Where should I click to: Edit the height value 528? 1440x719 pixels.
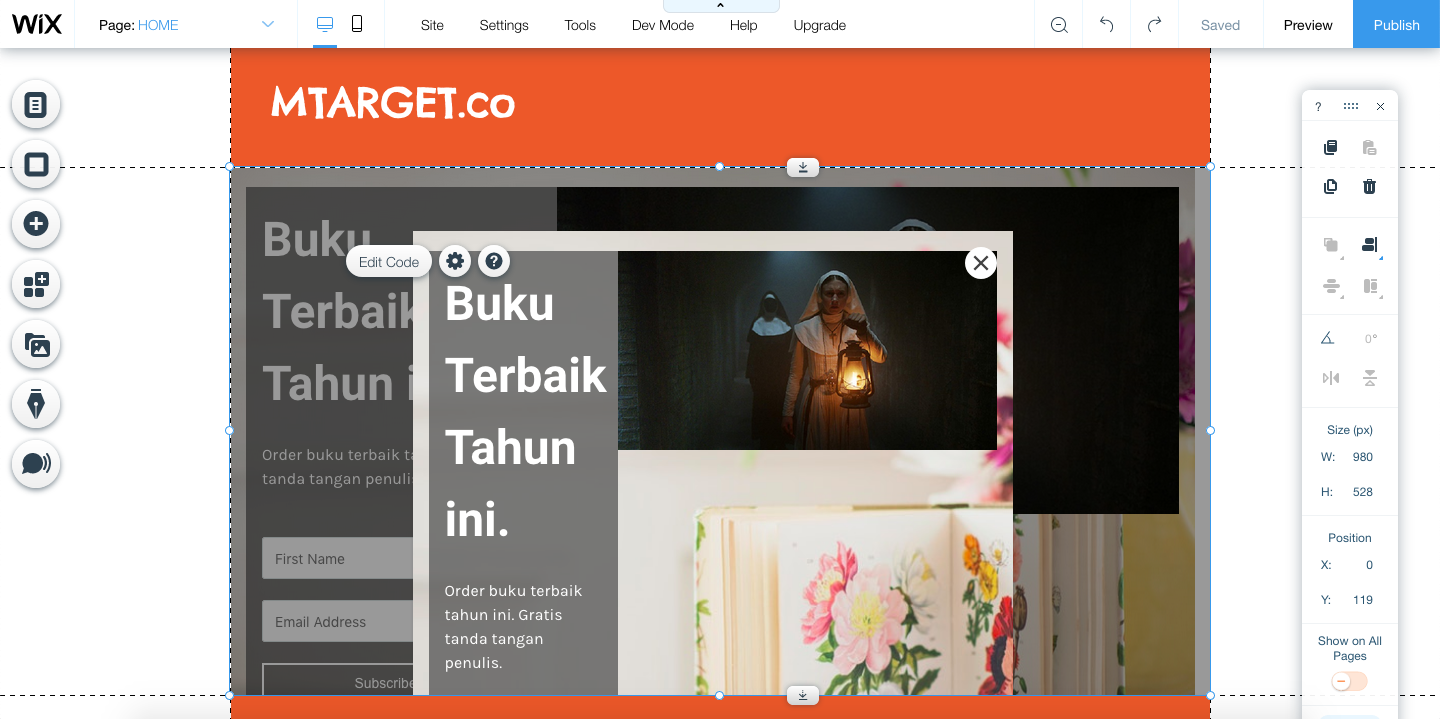pyautogui.click(x=1362, y=492)
